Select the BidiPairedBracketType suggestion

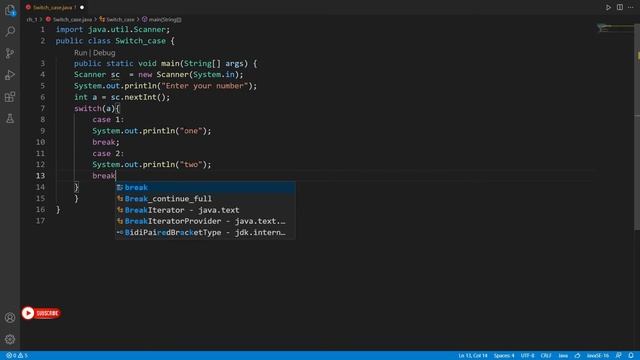205,232
